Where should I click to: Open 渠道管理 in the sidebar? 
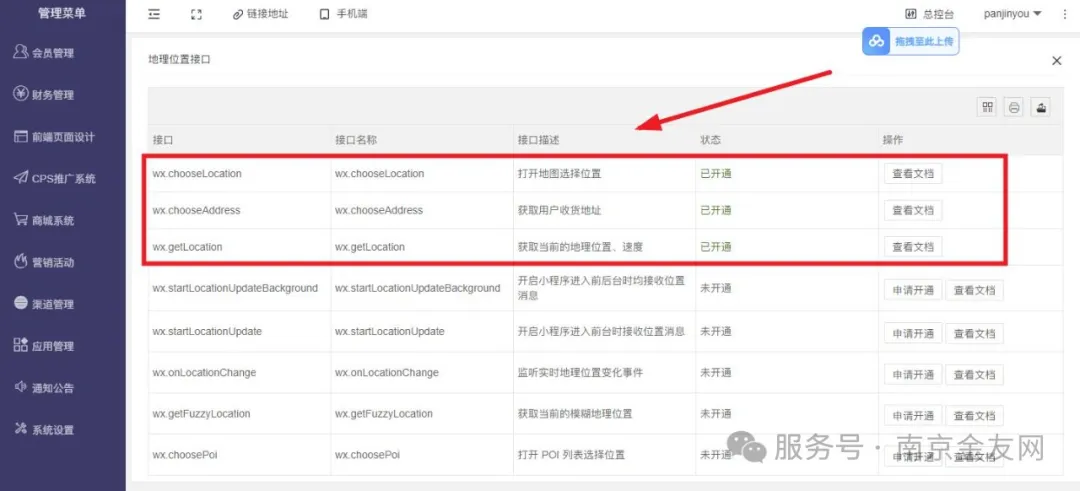tap(44, 304)
